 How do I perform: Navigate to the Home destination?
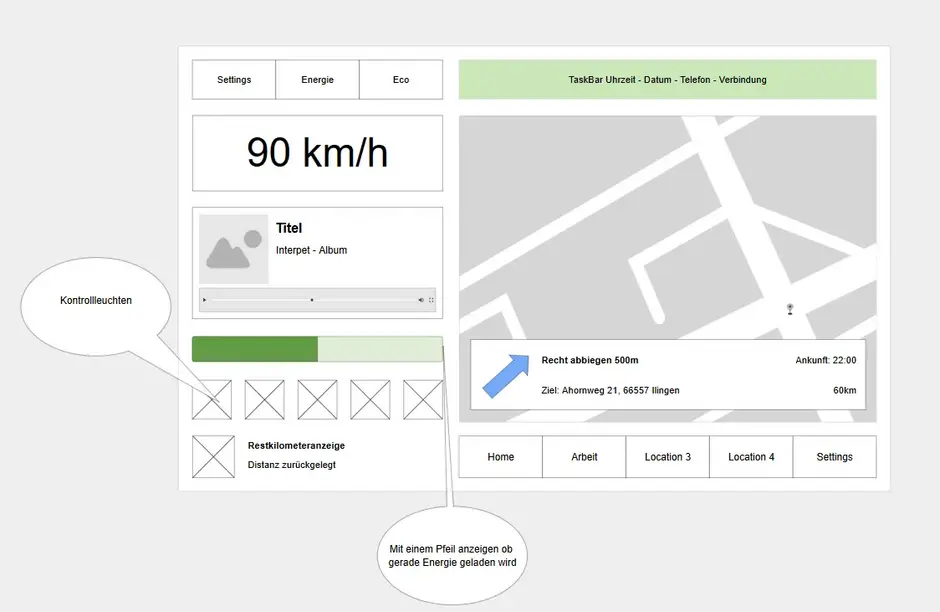(500, 457)
